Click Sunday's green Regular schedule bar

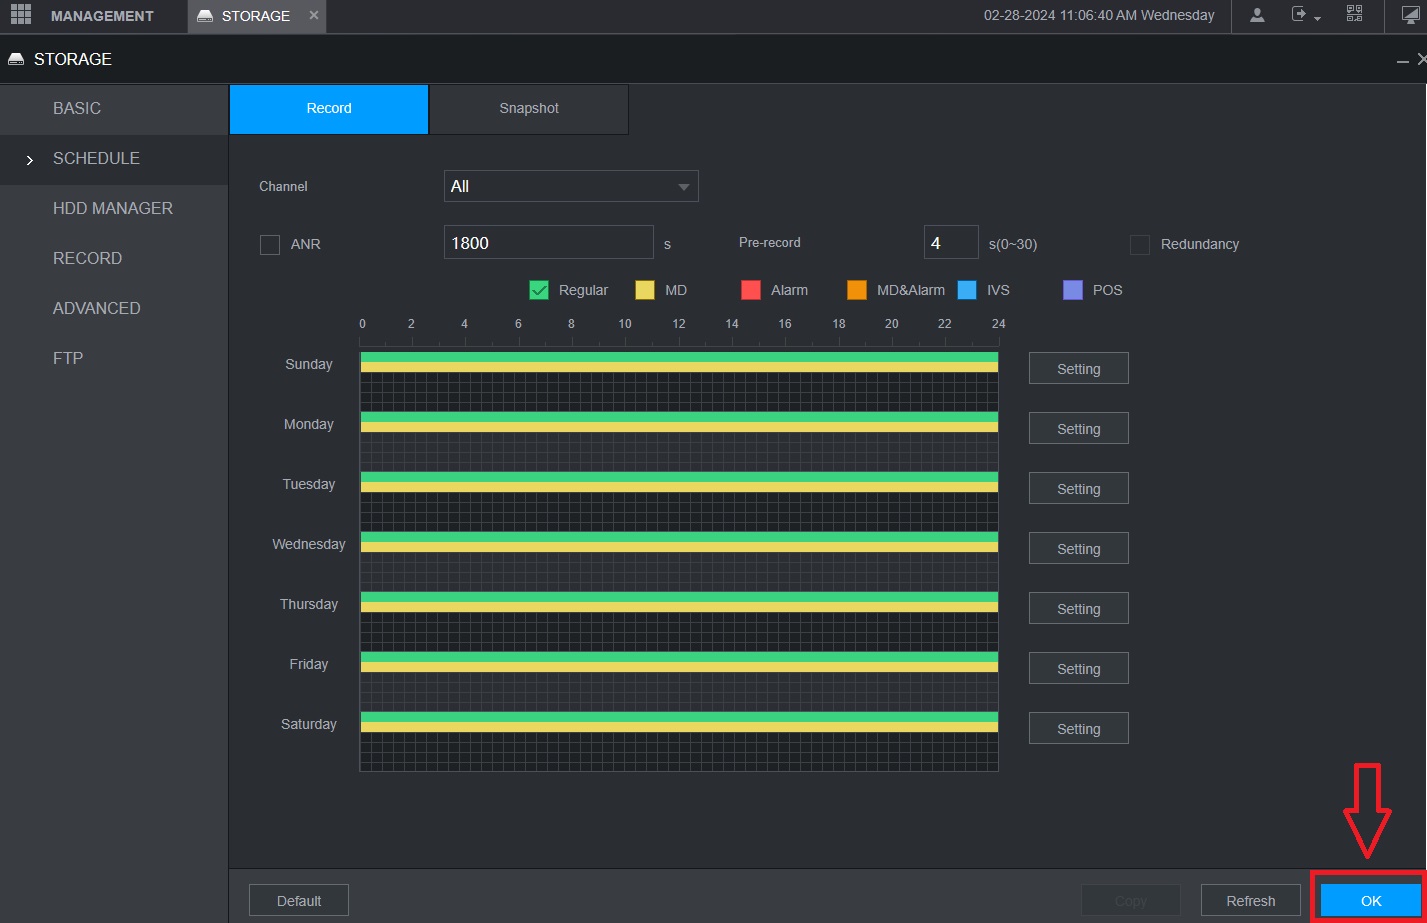click(x=679, y=357)
